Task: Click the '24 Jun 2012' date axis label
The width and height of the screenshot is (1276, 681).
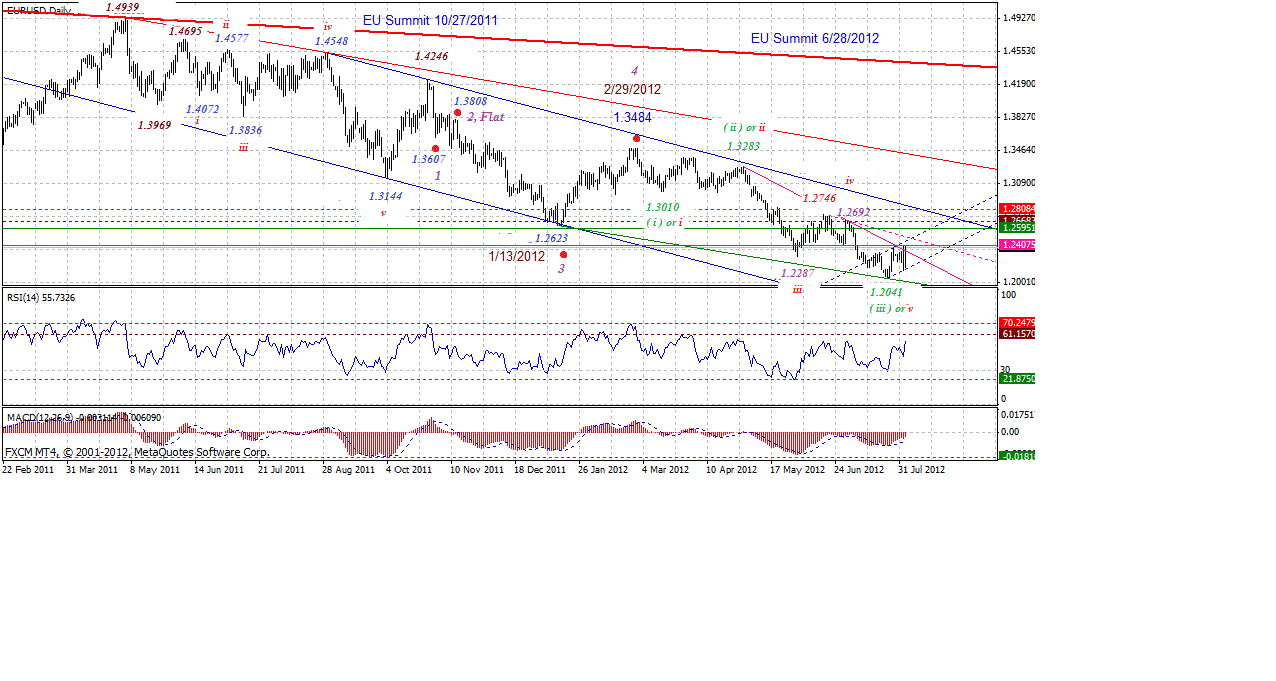Action: click(x=860, y=468)
